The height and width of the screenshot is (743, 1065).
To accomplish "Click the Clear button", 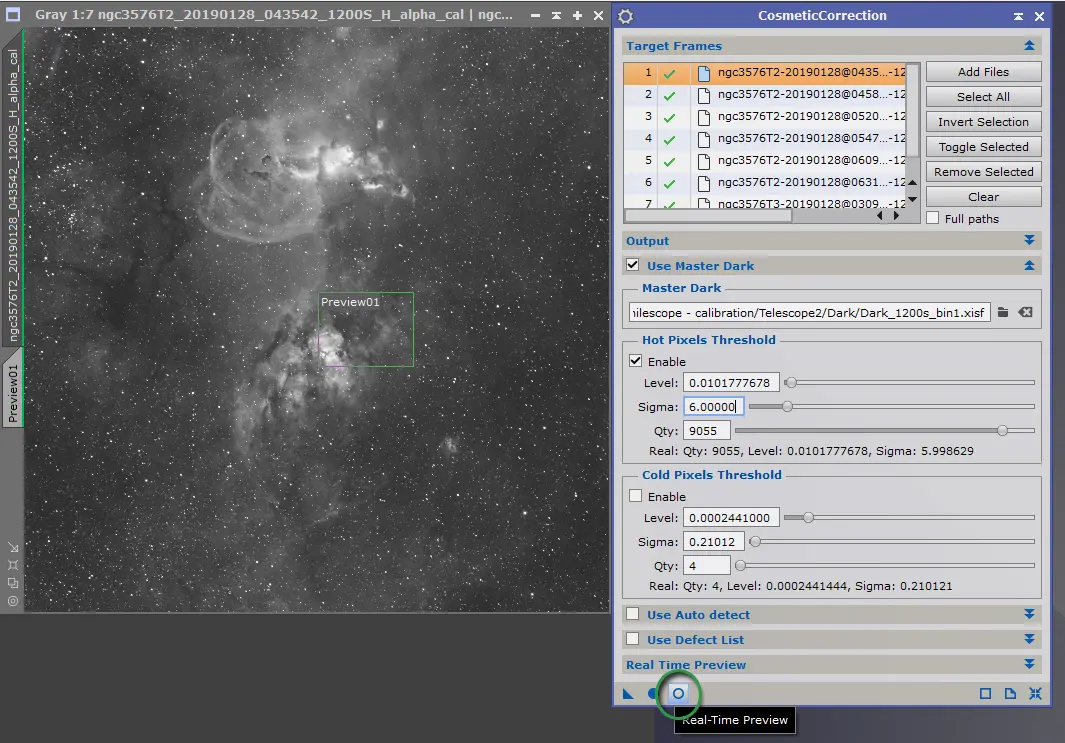I will coord(983,197).
